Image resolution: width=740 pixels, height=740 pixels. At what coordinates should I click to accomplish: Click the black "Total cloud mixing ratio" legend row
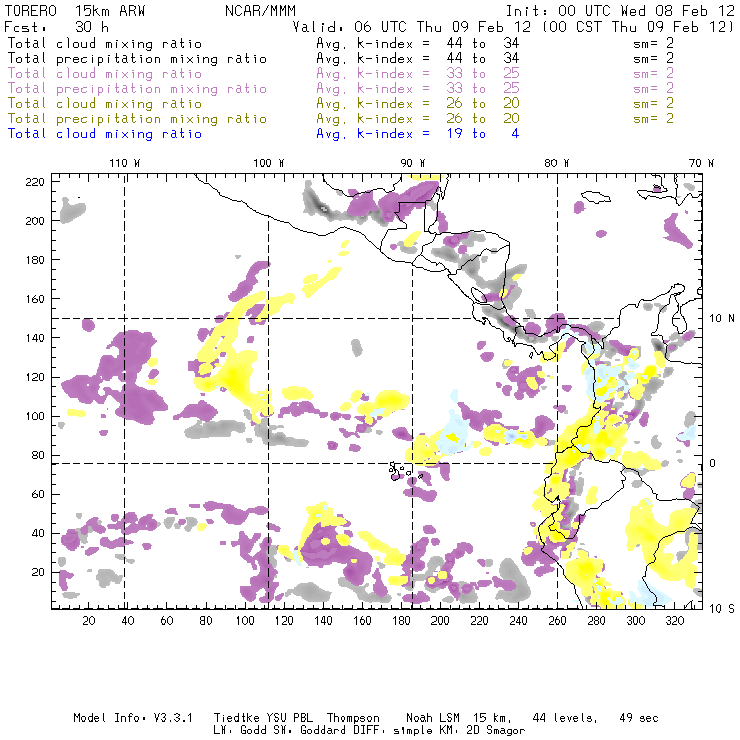[x=105, y=43]
